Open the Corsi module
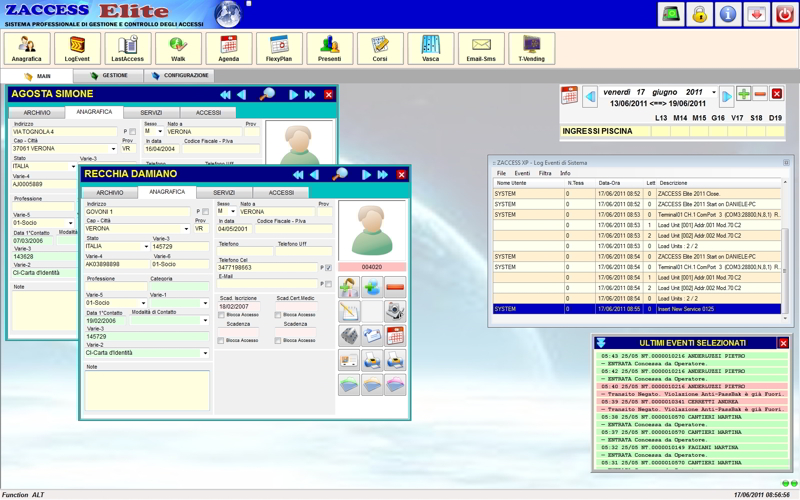 click(380, 48)
